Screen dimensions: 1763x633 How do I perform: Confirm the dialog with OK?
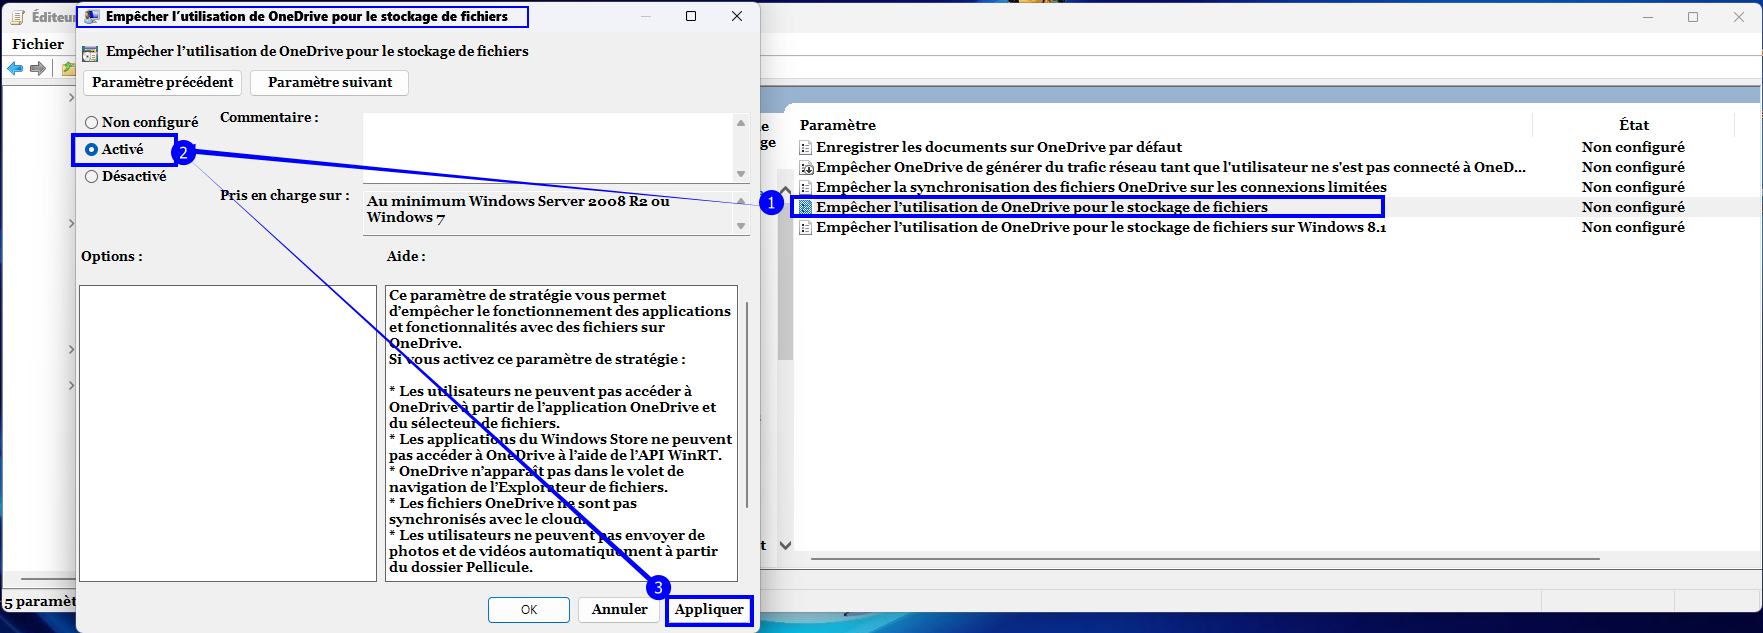coord(529,610)
